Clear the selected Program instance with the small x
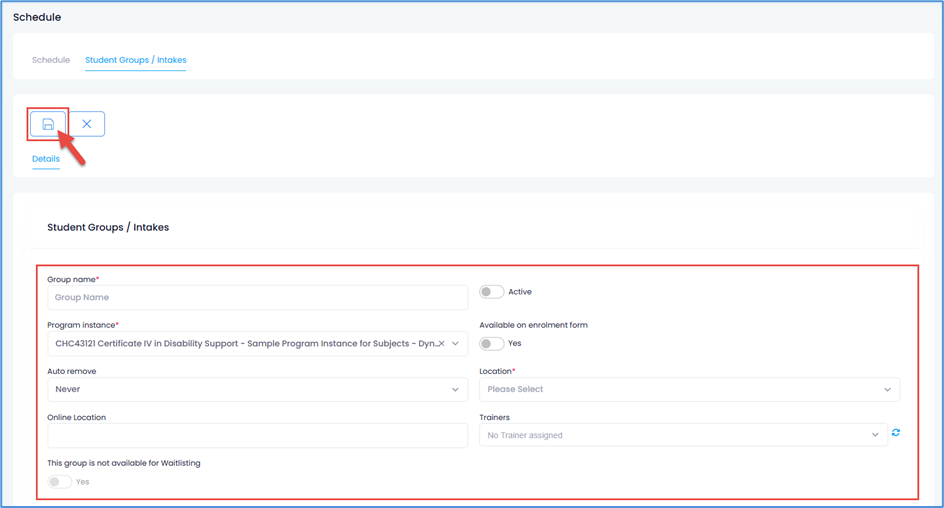This screenshot has height=508, width=944. point(442,343)
